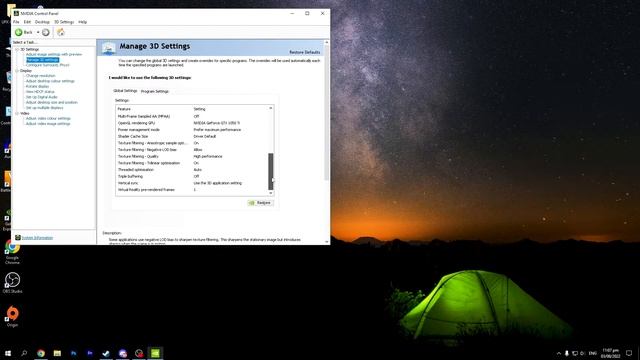Open the notification center icon

(x=629, y=353)
